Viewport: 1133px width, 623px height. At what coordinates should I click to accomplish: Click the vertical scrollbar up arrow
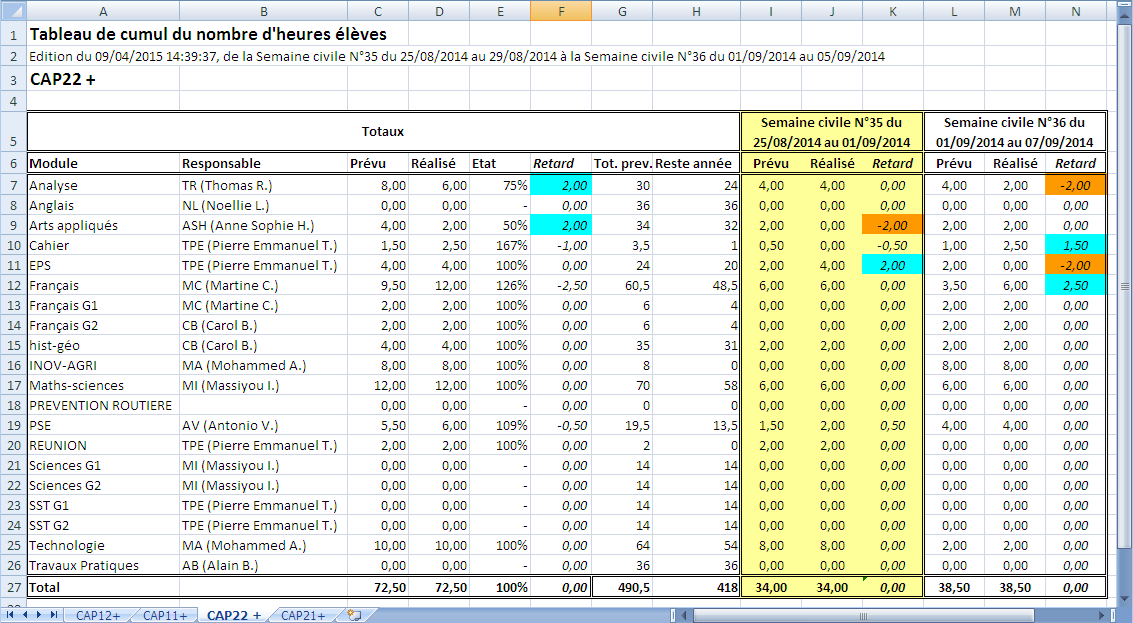click(x=1124, y=16)
